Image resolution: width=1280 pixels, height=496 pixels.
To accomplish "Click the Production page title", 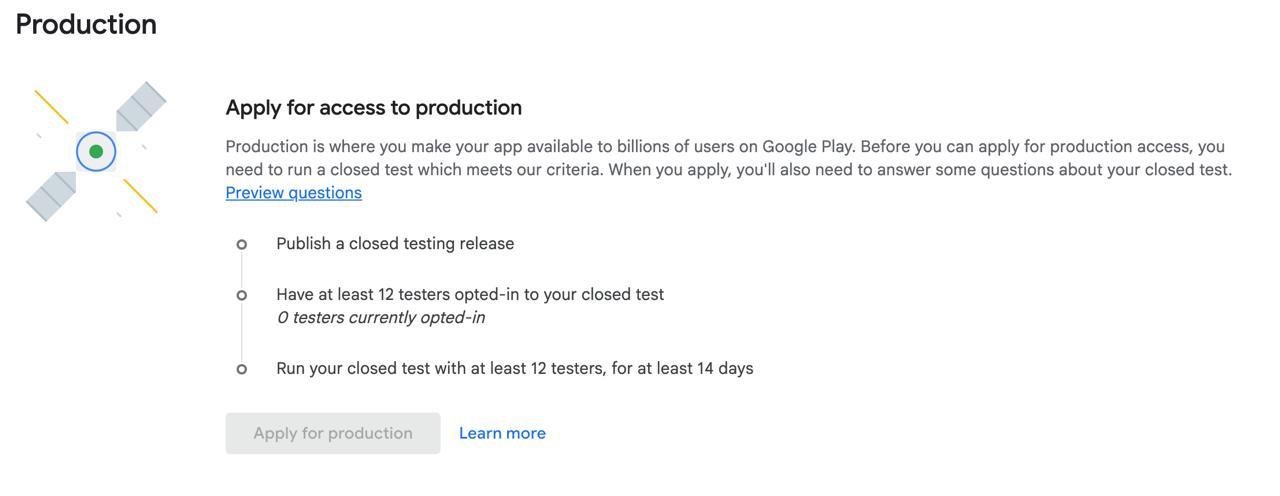I will [86, 24].
